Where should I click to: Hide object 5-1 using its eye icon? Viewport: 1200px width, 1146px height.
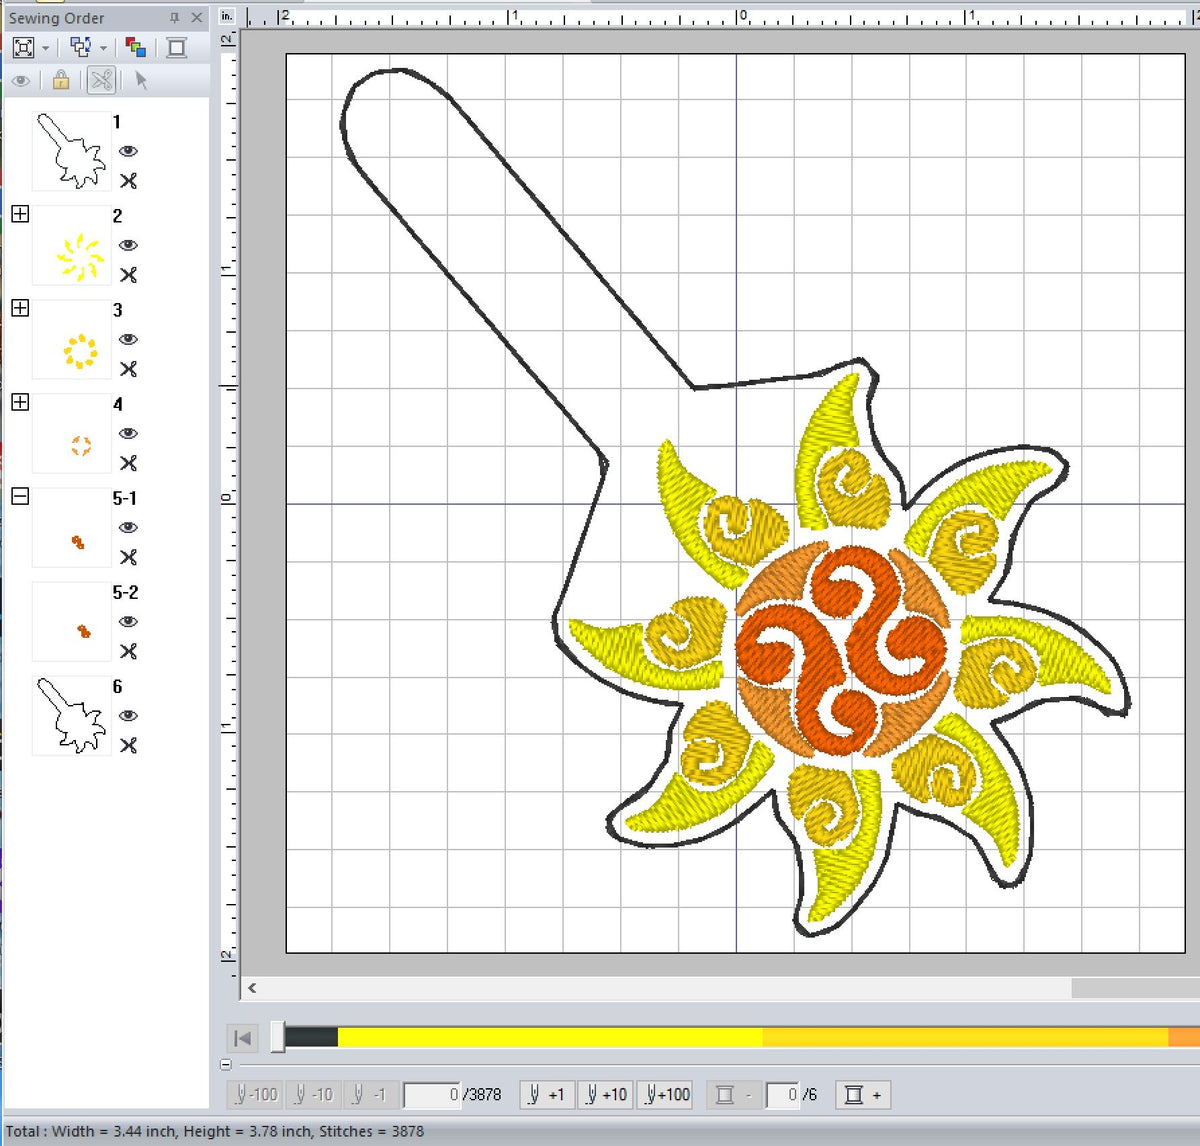tap(129, 528)
